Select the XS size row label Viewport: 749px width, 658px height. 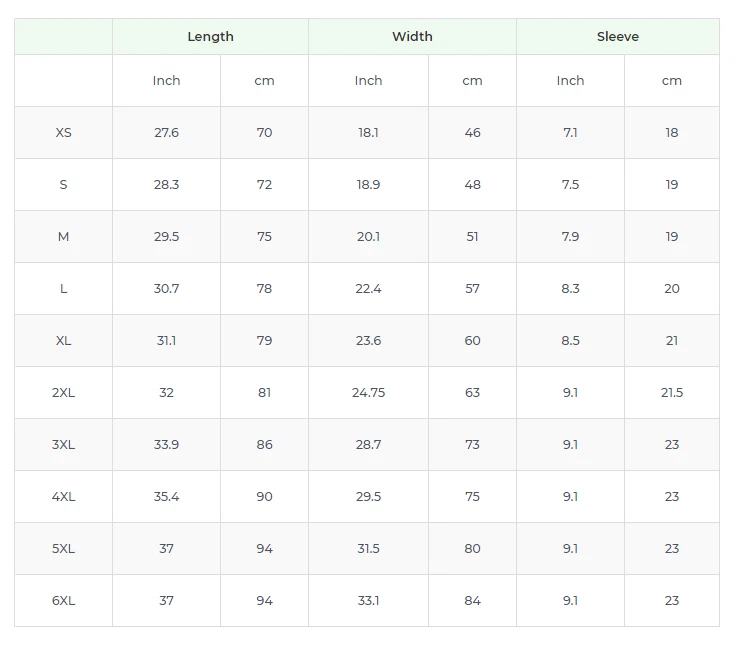(x=64, y=132)
